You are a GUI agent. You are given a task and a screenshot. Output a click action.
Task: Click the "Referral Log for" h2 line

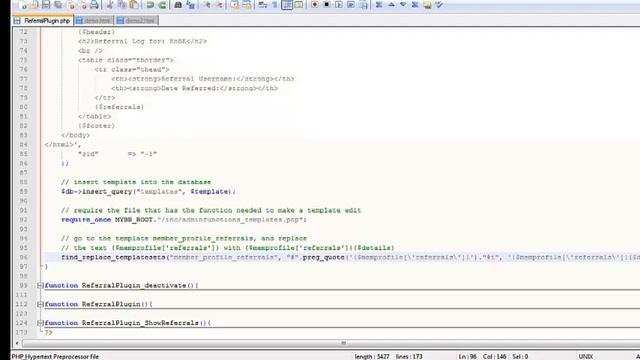click(x=142, y=41)
